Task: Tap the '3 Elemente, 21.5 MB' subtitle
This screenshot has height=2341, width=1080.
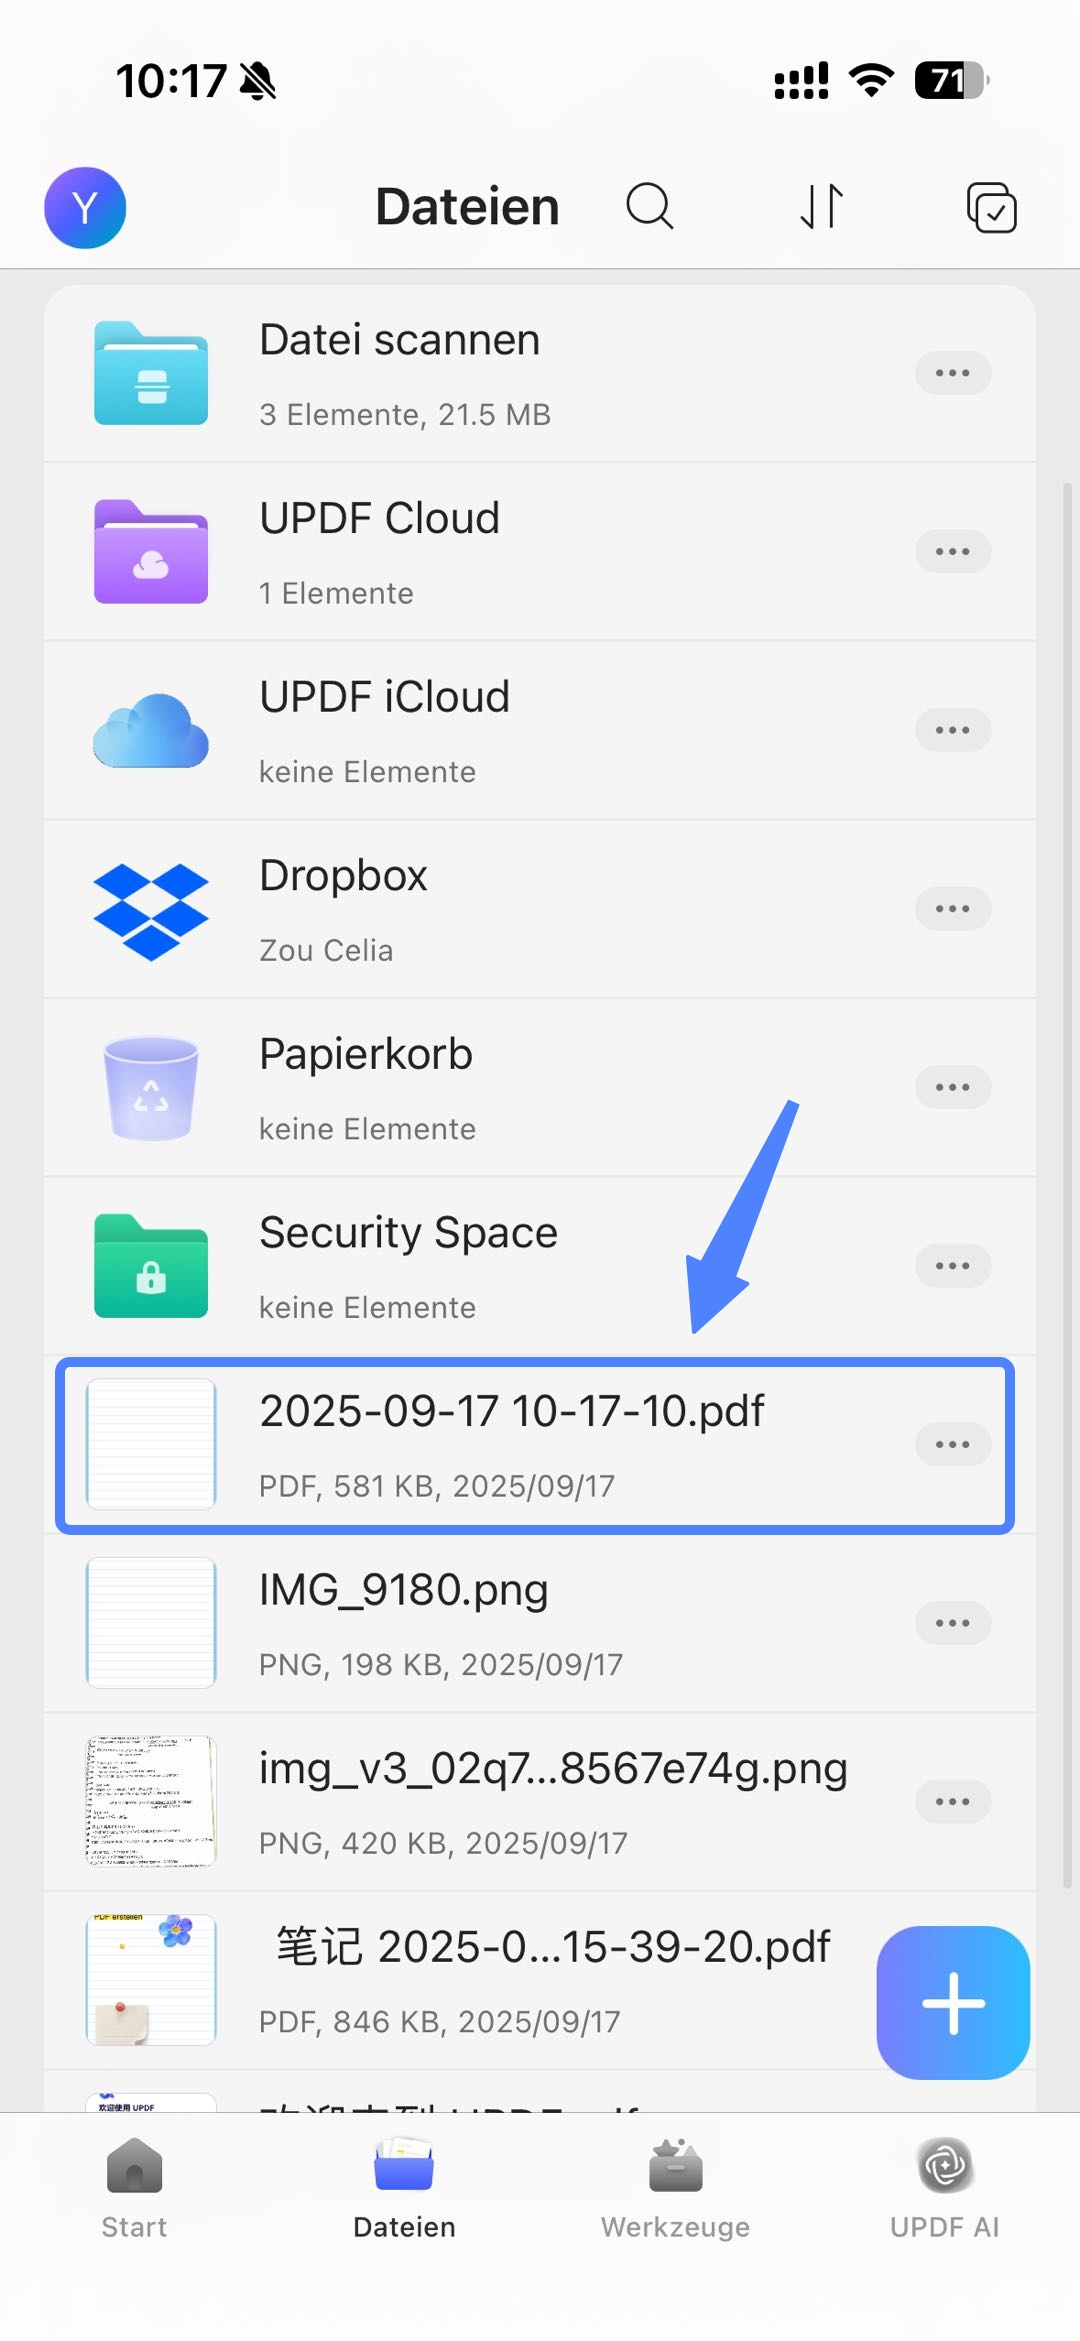Action: click(405, 415)
